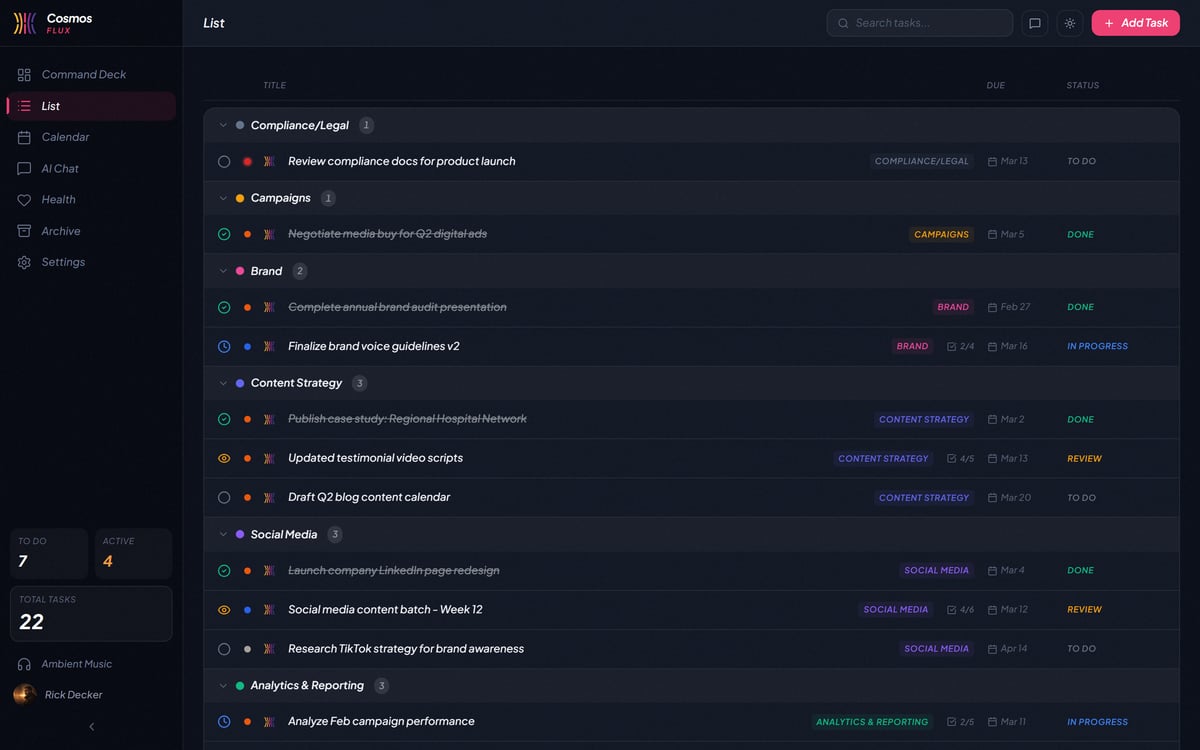Select List in the navigation menu

(x=49, y=105)
